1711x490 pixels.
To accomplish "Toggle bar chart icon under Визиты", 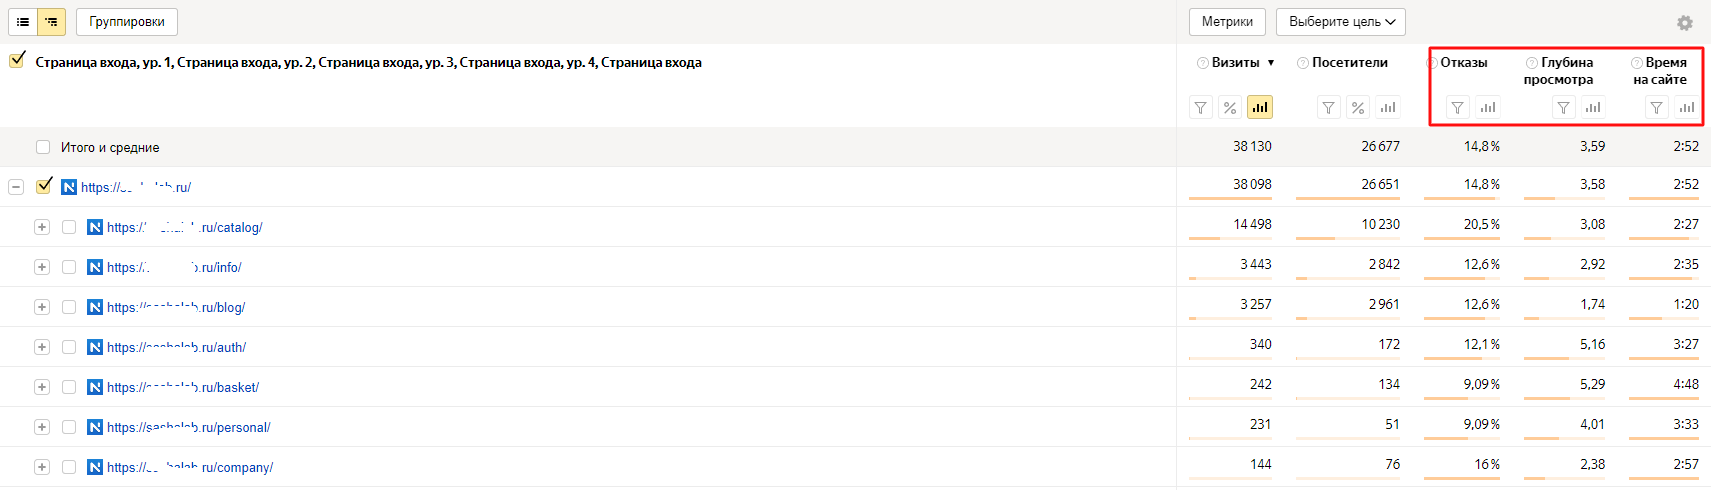I will [1260, 108].
